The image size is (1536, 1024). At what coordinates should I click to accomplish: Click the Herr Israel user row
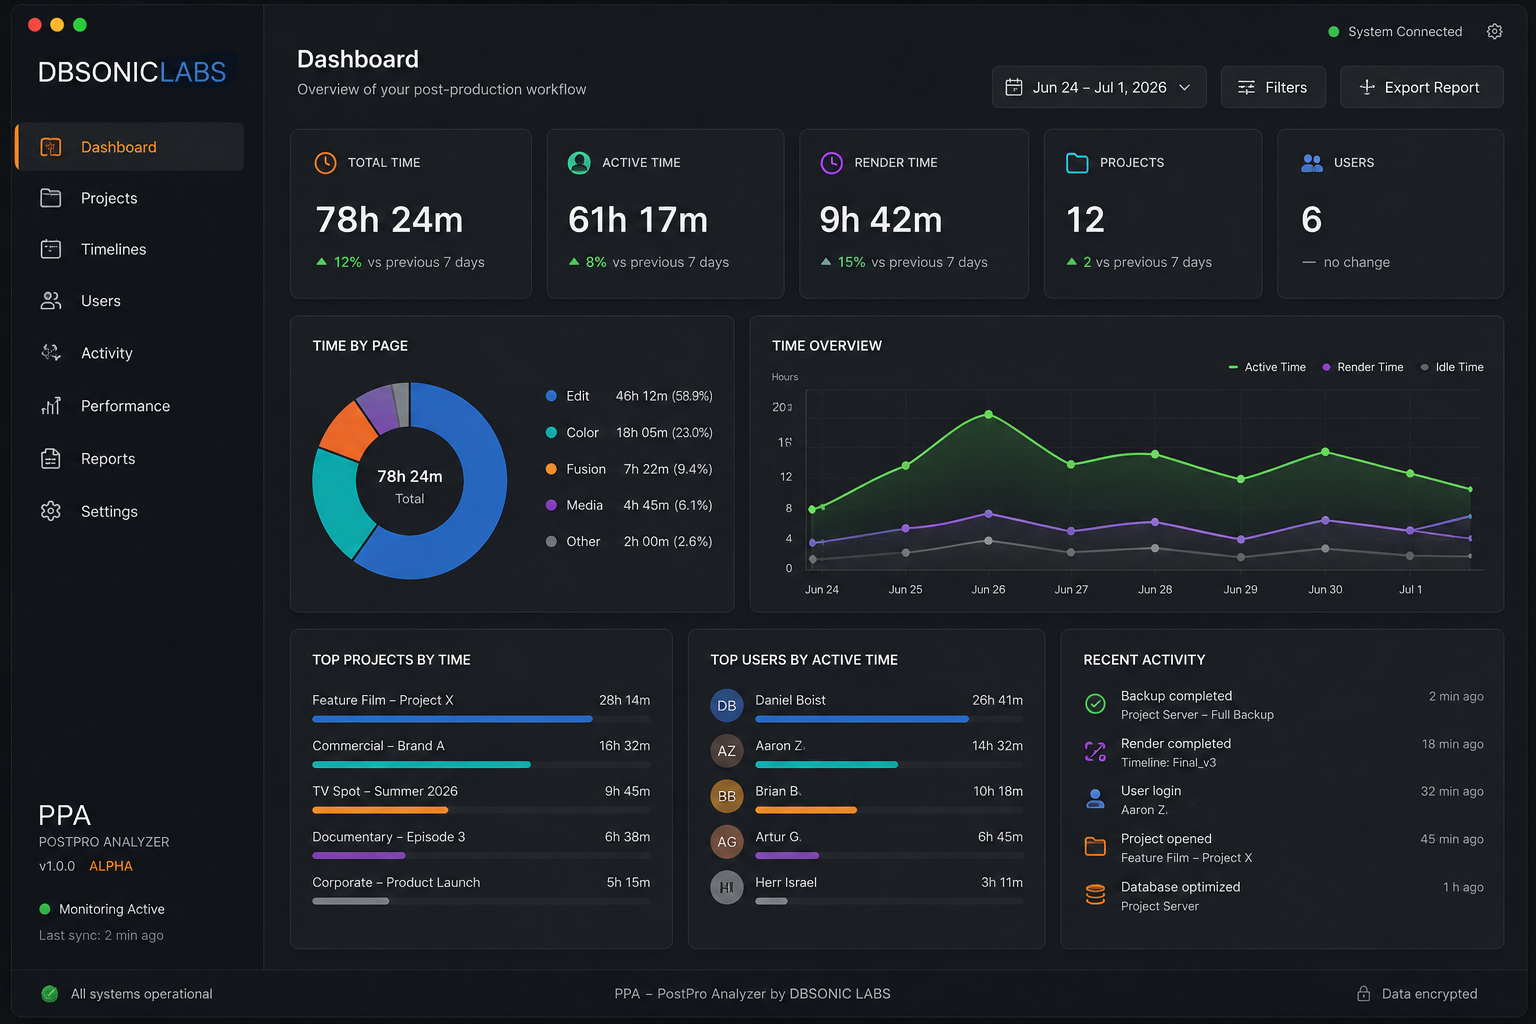tap(867, 888)
